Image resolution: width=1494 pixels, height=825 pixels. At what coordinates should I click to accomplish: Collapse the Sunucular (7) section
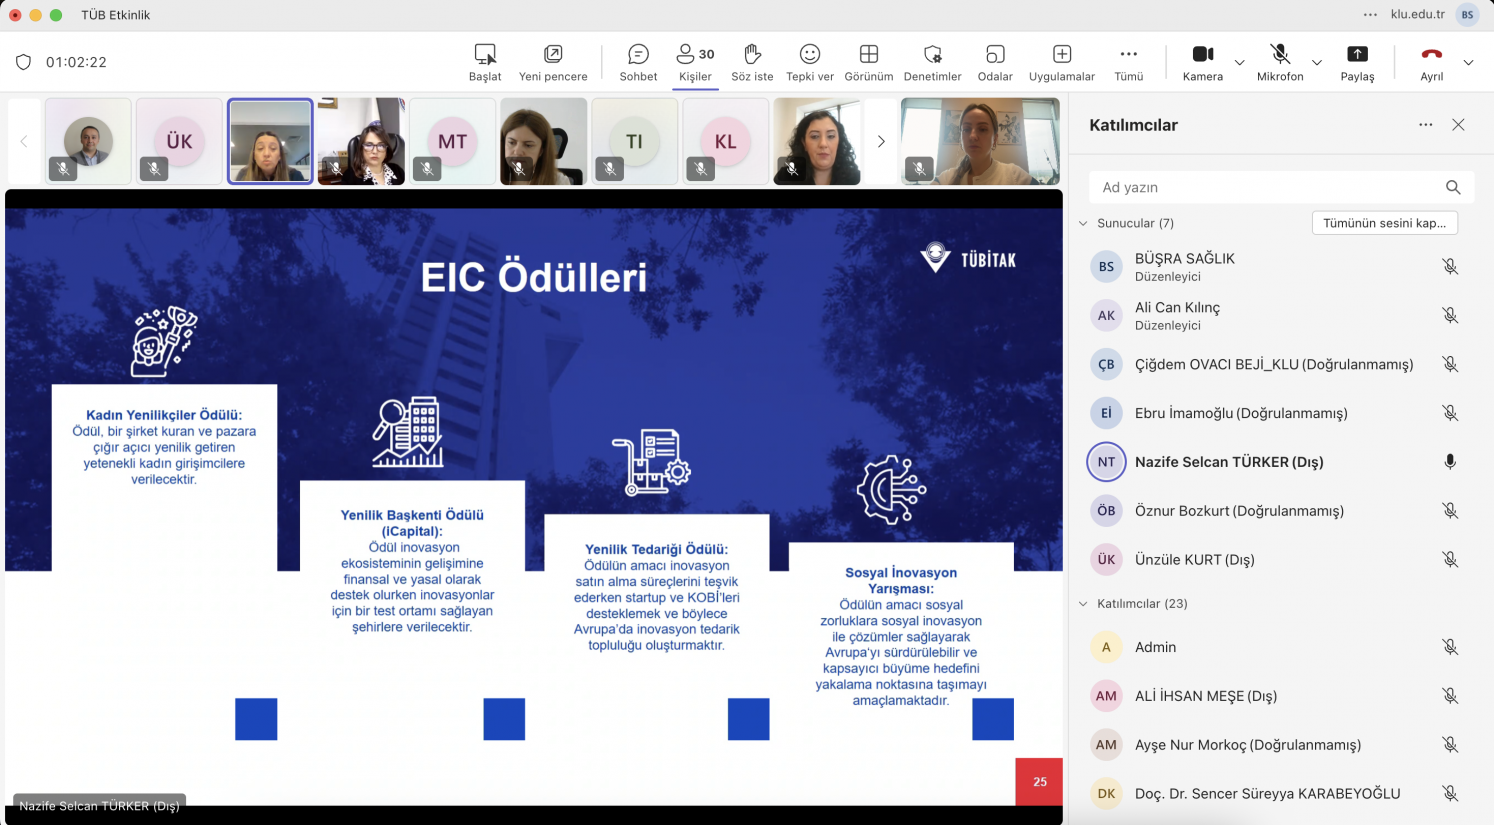click(x=1083, y=224)
